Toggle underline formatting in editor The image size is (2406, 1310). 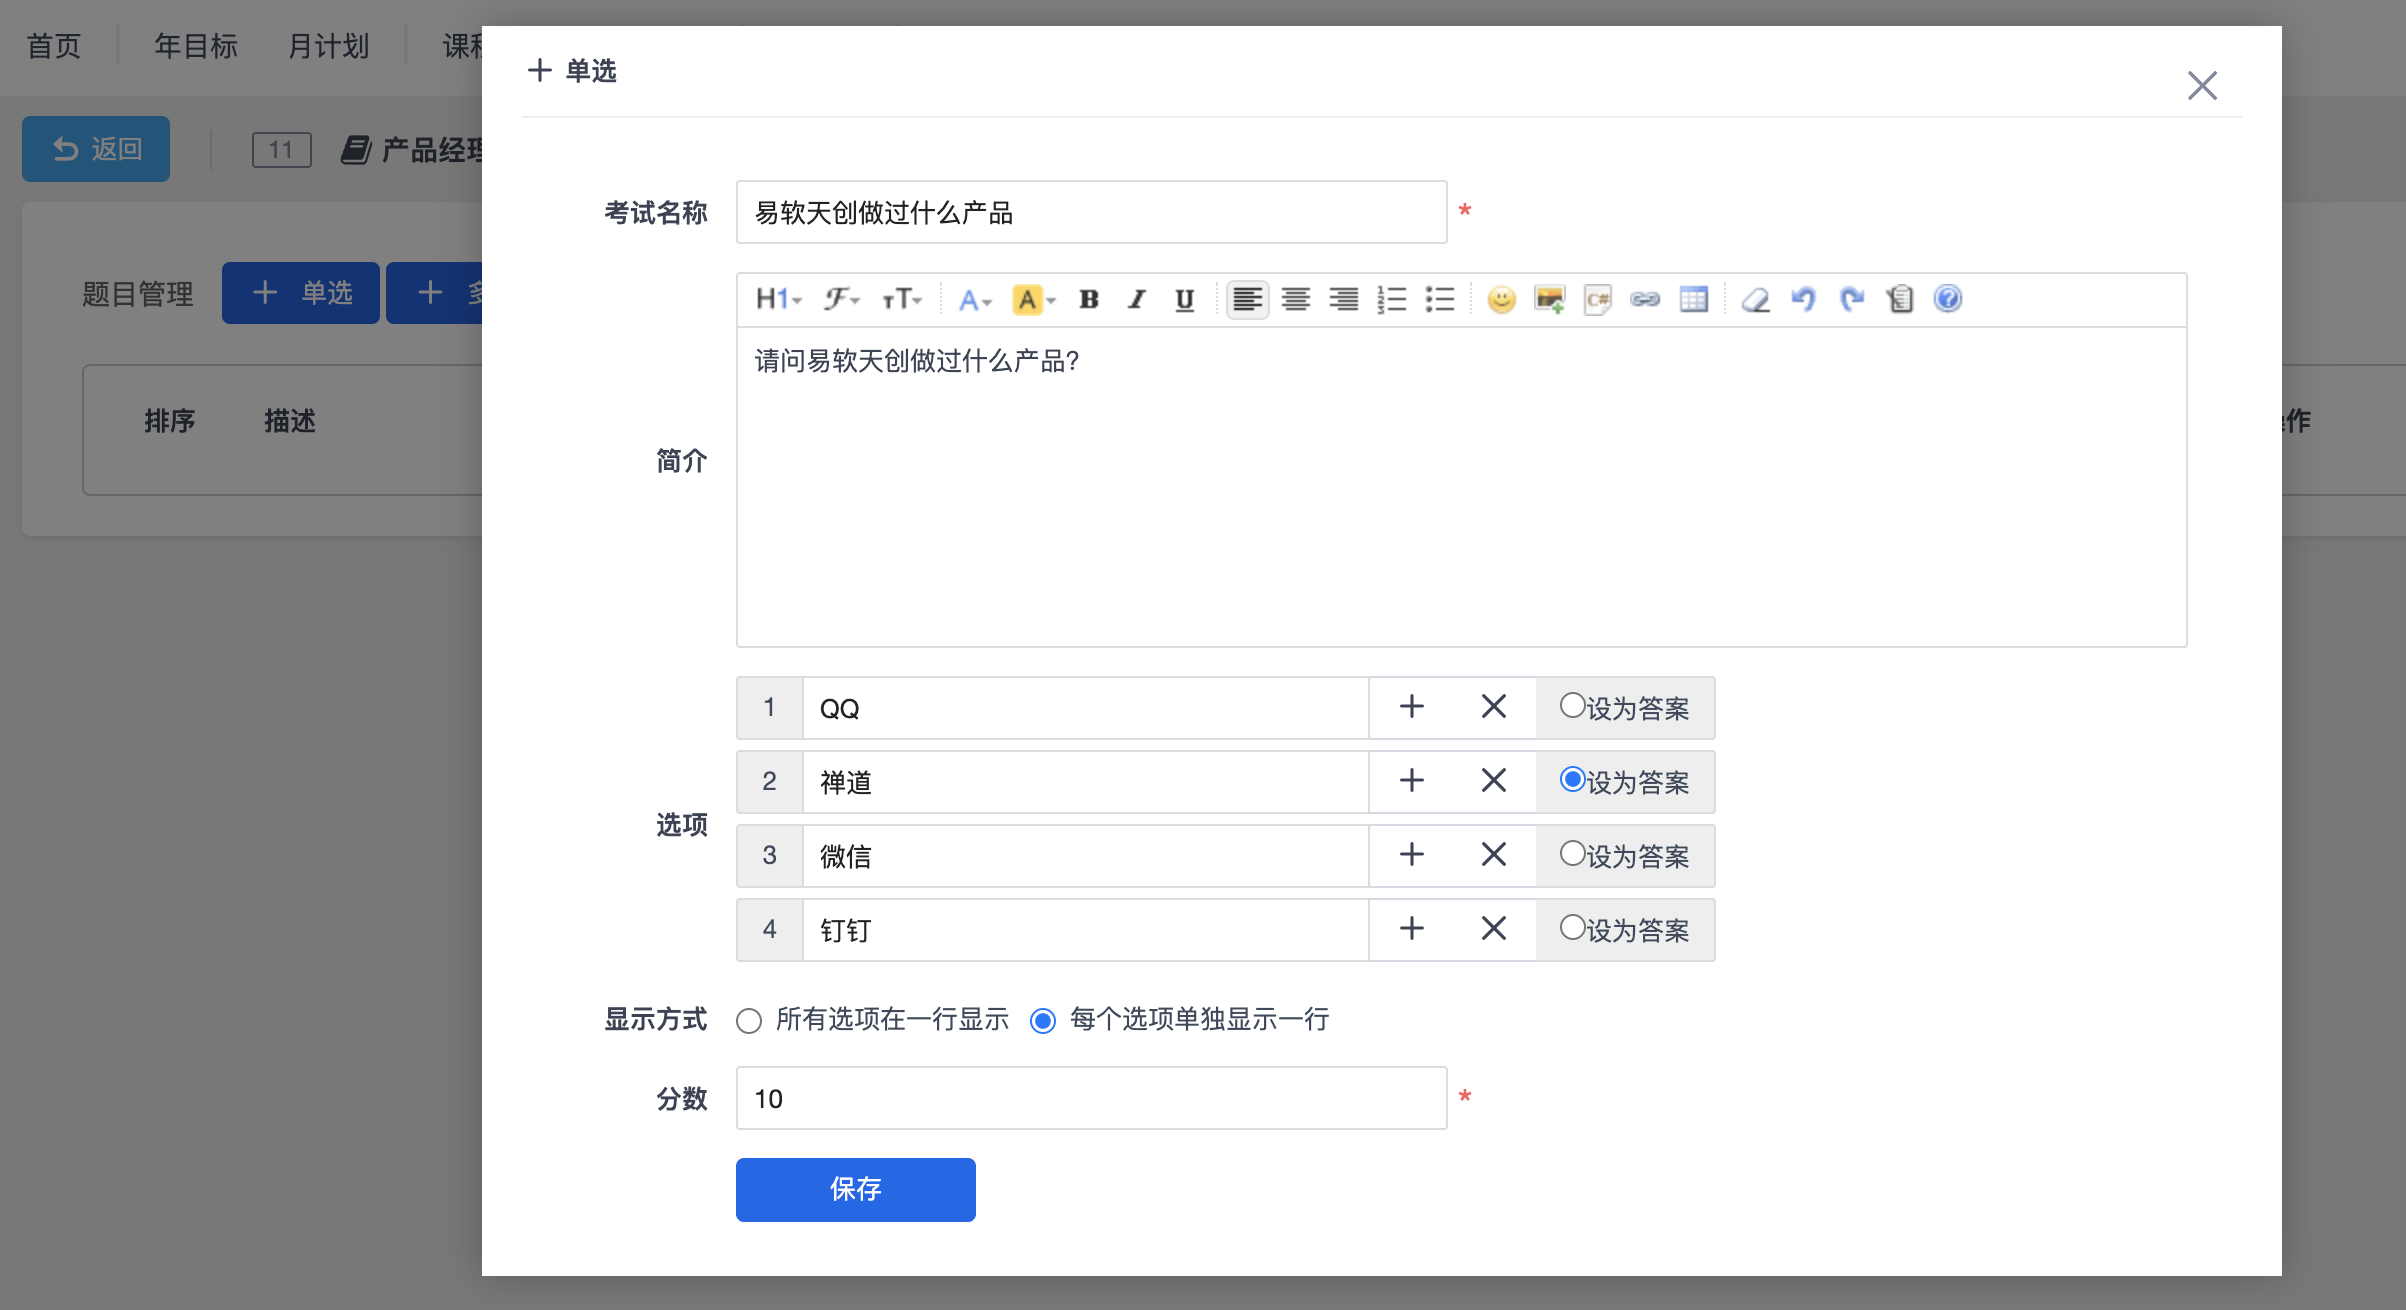coord(1185,299)
